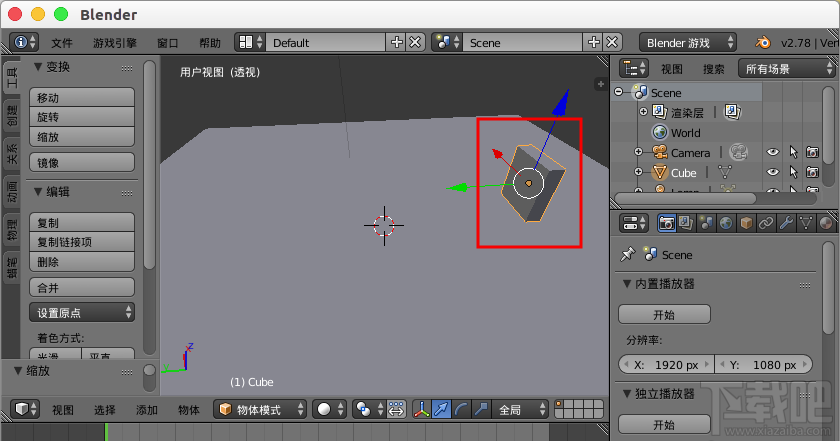The height and width of the screenshot is (441, 840).
Task: Open the 所有场景 outliner filter dropdown
Action: coord(786,69)
